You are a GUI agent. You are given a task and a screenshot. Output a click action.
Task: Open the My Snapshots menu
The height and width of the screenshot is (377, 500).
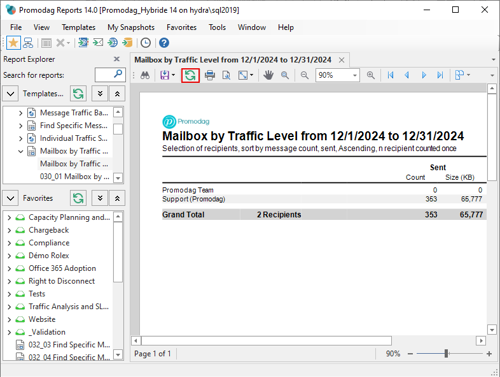point(131,27)
